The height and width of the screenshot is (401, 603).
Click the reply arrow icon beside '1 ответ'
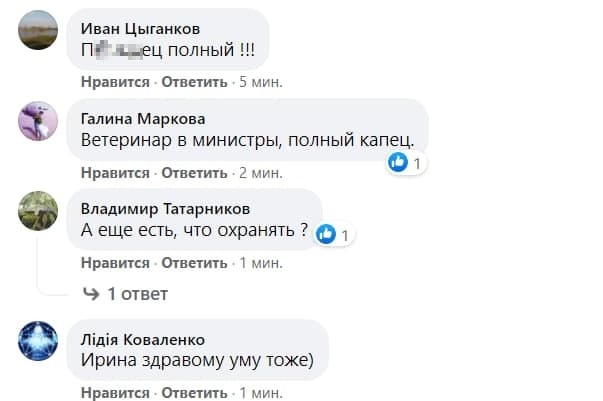coord(90,294)
